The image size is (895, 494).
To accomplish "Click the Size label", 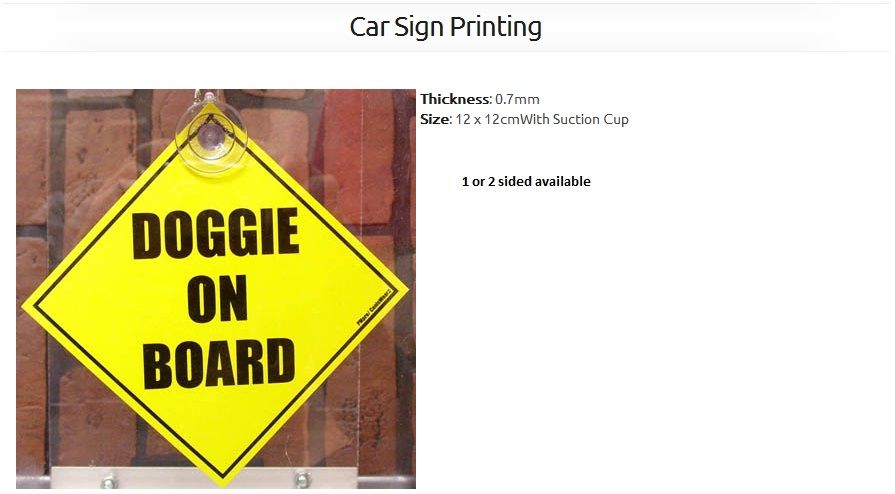I will (435, 119).
